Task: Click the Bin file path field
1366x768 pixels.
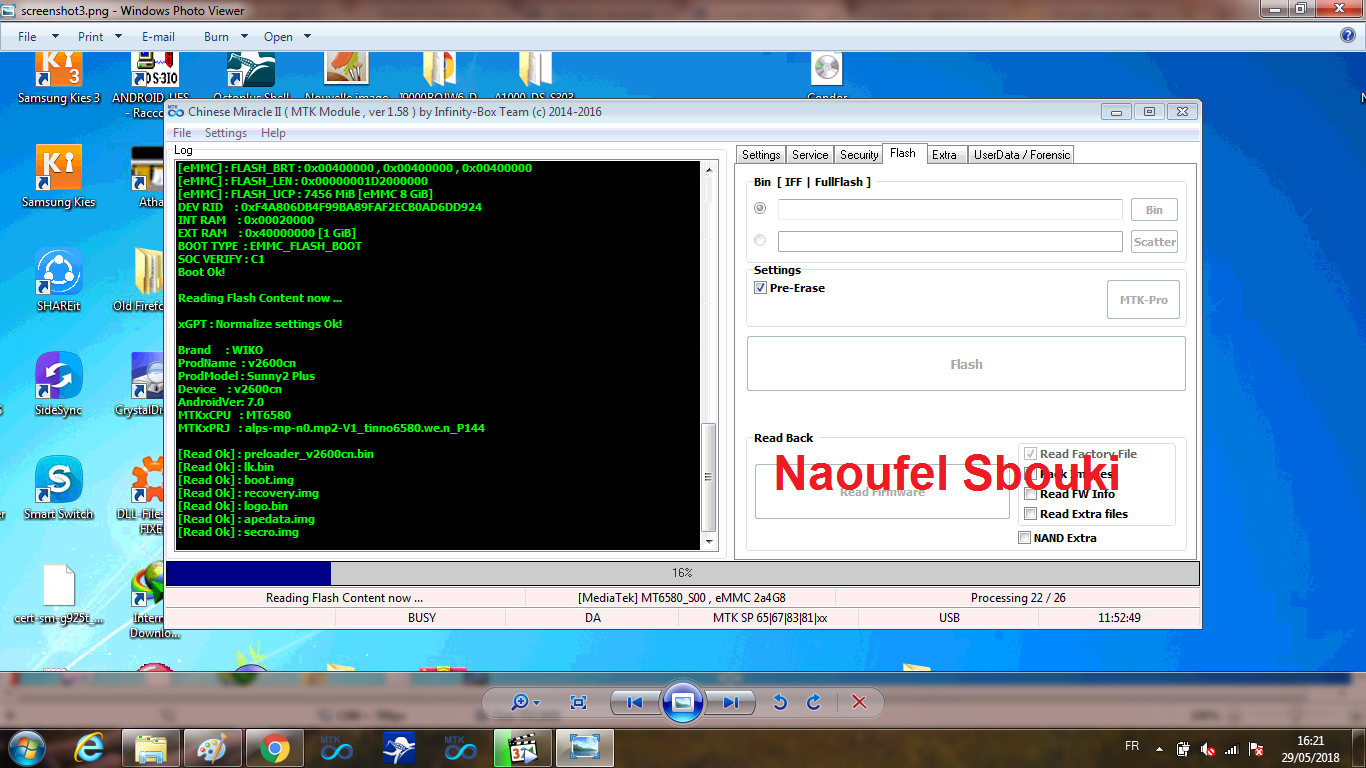Action: tap(950, 210)
